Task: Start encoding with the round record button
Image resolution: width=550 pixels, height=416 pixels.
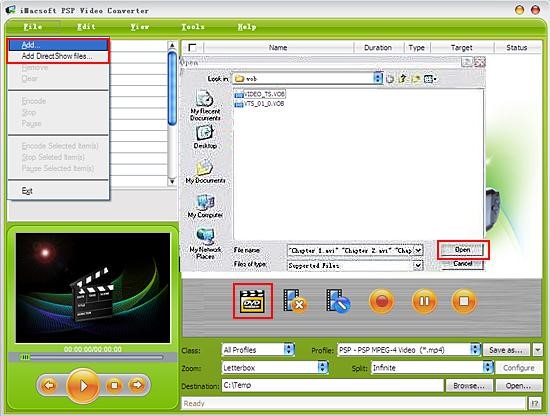Action: 381,301
